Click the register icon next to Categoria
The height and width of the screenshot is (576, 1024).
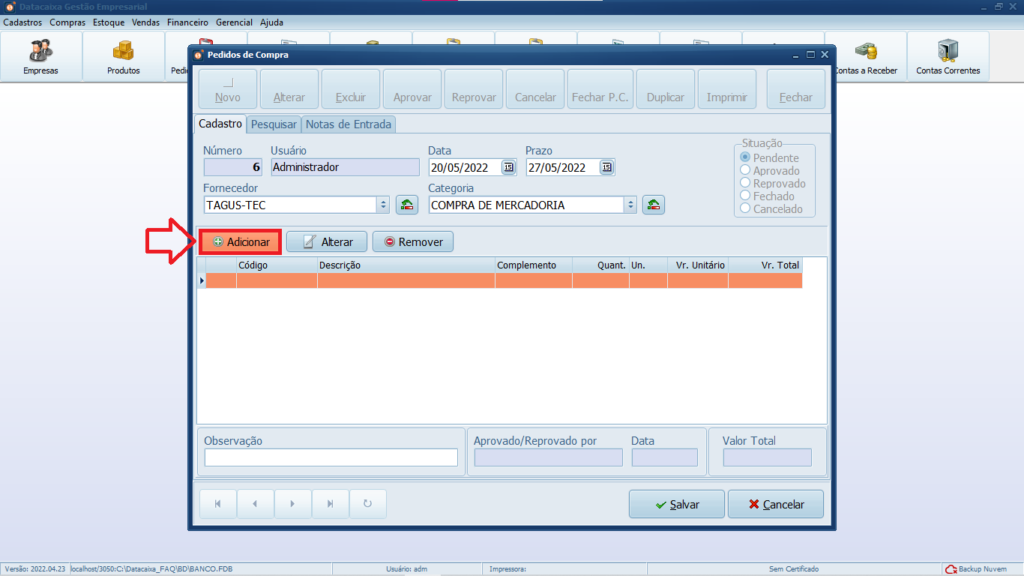coord(653,205)
